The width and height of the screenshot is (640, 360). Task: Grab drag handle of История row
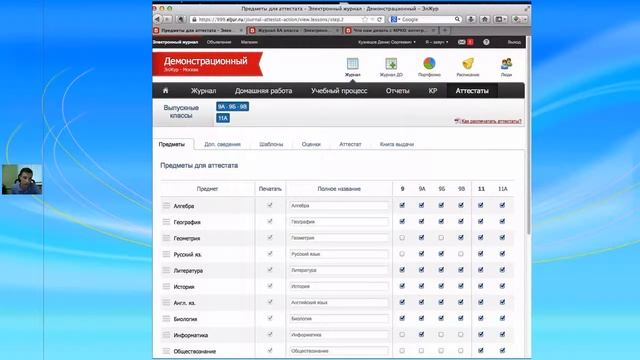click(166, 286)
